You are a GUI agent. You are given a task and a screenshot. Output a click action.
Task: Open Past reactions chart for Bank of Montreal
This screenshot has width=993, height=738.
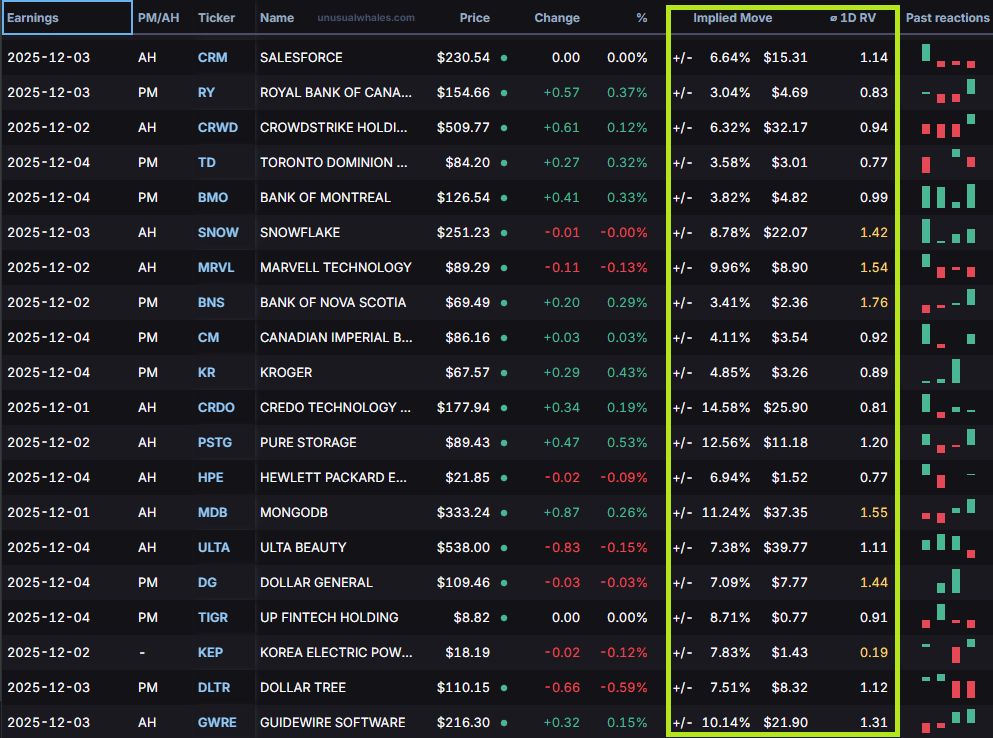click(947, 196)
